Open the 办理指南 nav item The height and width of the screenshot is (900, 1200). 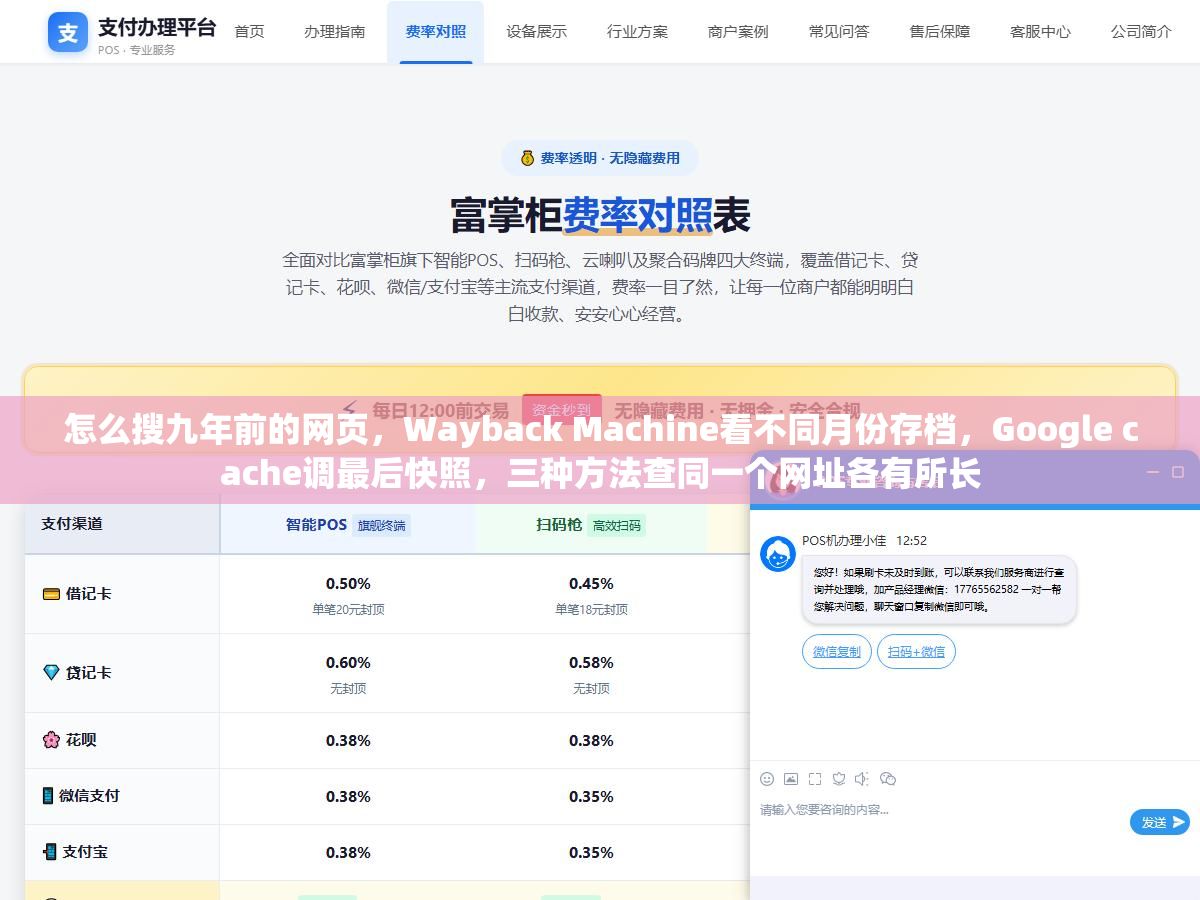point(335,32)
